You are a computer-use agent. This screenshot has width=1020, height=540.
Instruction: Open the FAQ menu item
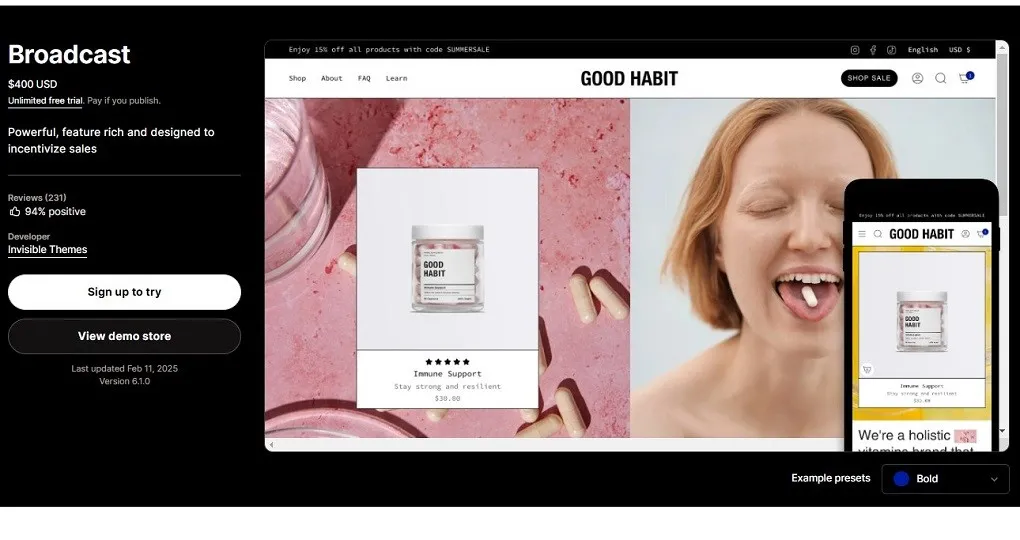tap(364, 78)
